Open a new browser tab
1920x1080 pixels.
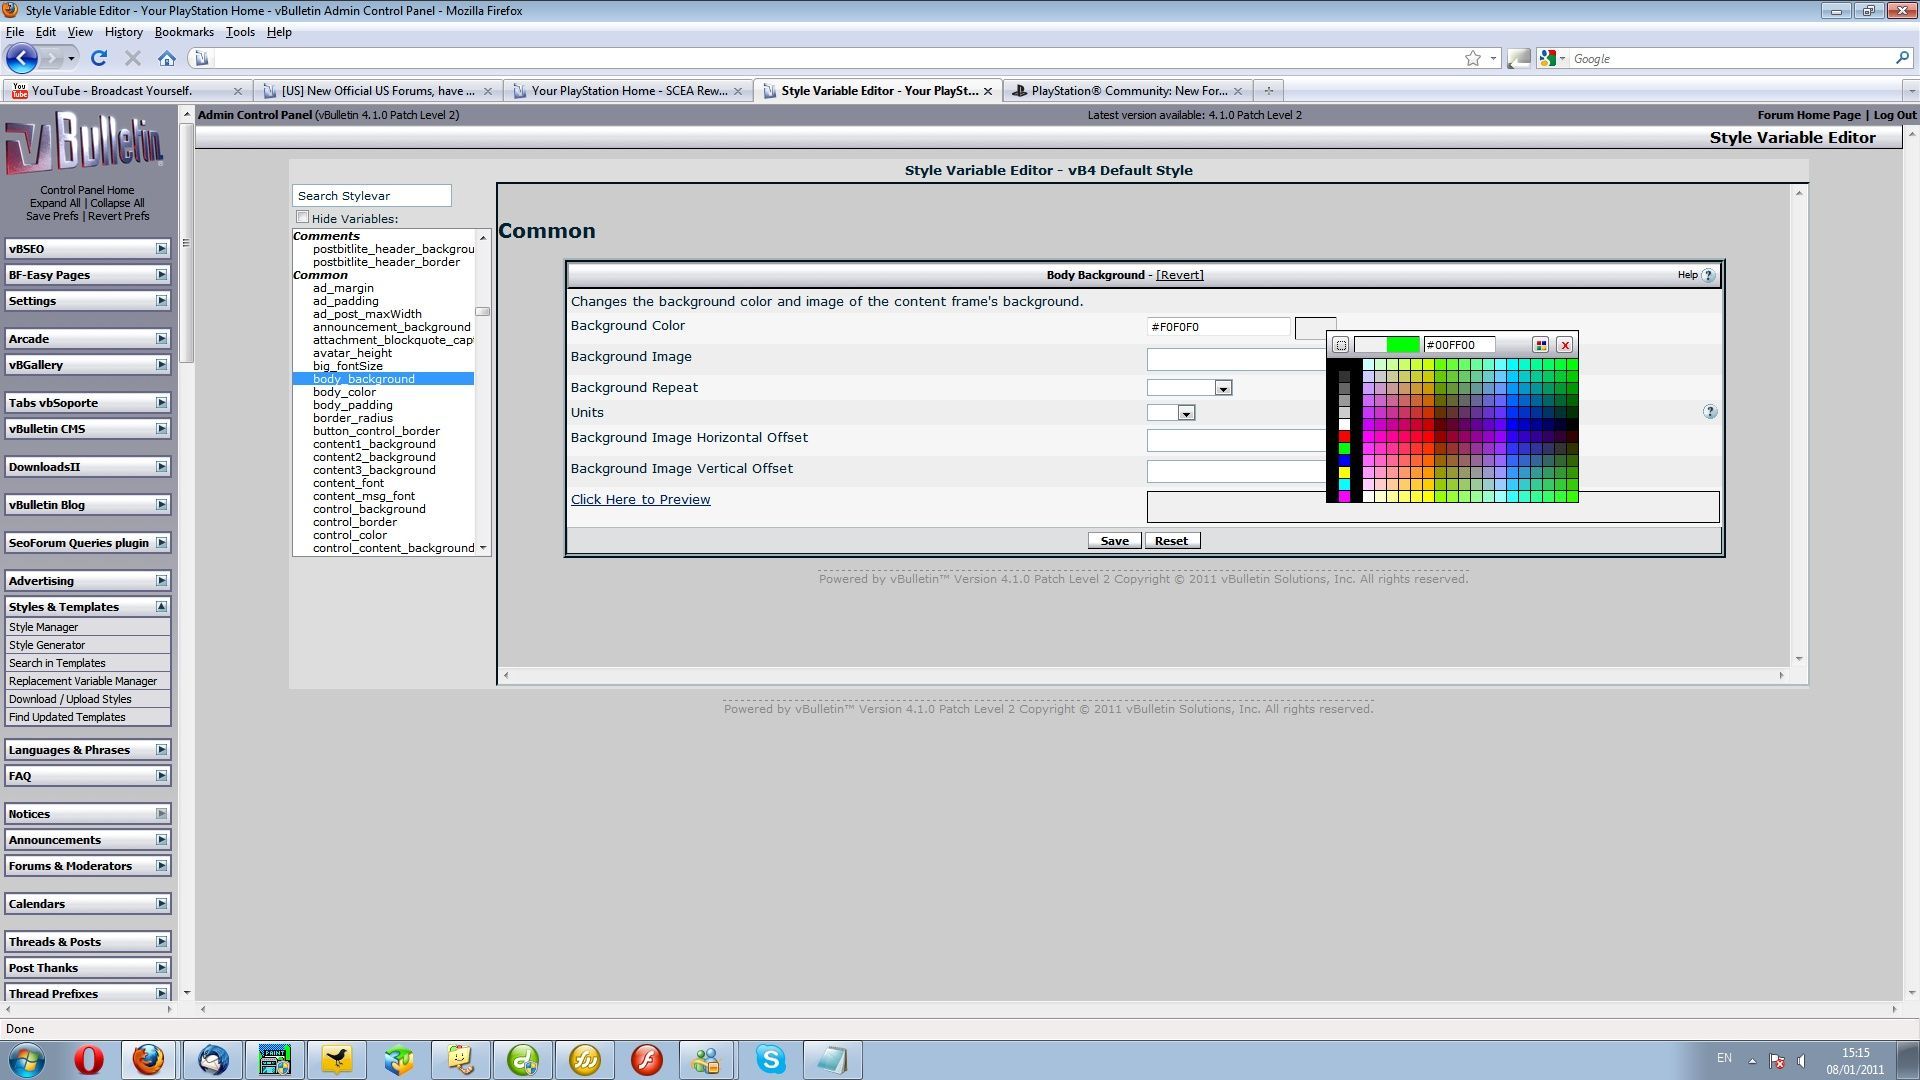click(x=1268, y=91)
